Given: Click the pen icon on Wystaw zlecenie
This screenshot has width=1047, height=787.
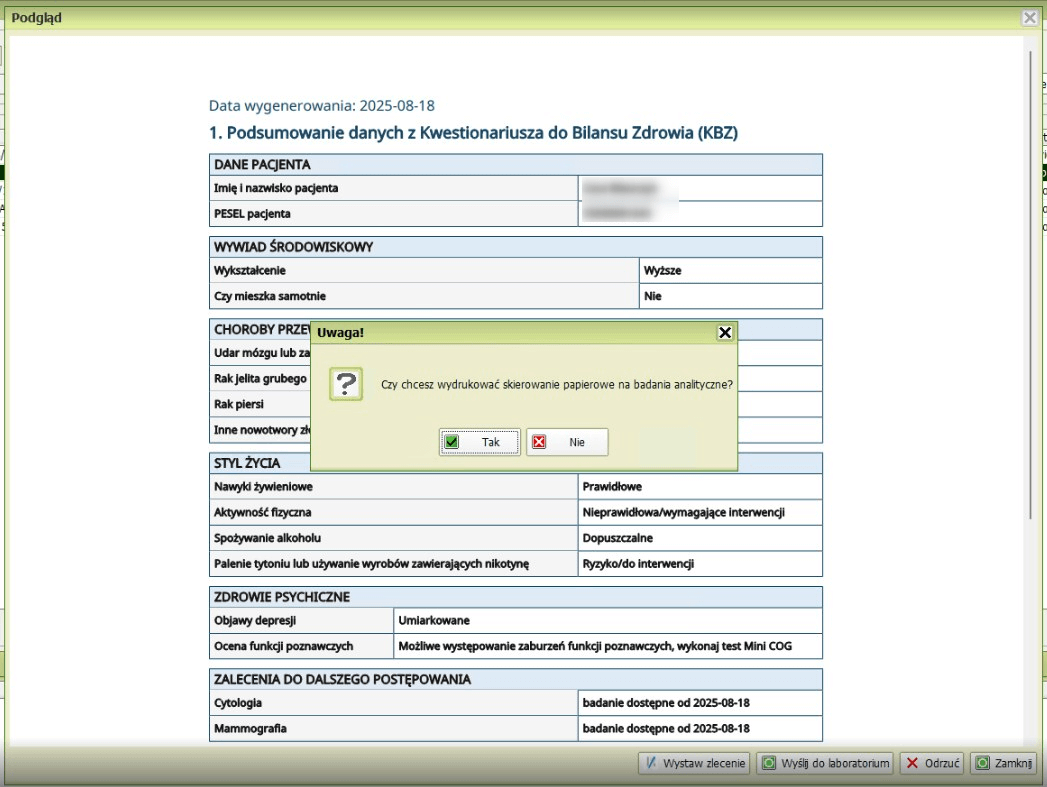Looking at the screenshot, I should tap(651, 762).
